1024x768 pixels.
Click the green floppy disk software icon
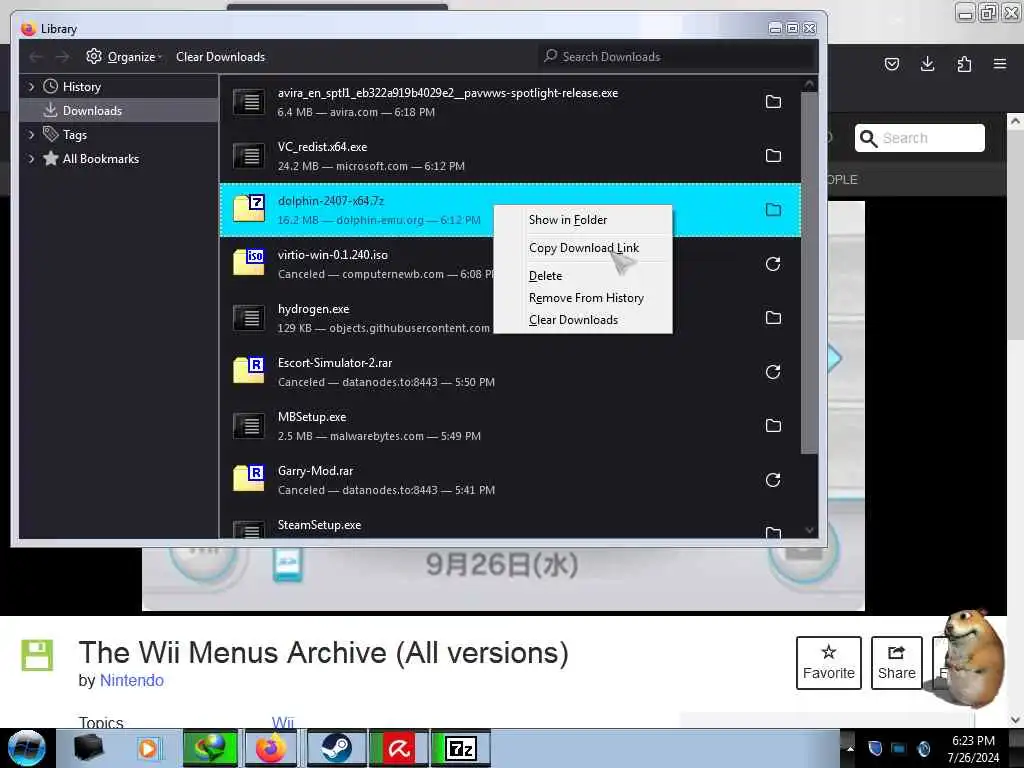[37, 656]
